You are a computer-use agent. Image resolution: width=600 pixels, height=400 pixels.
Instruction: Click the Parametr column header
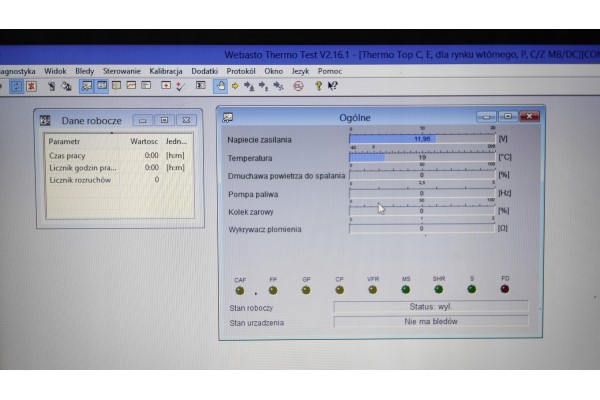point(64,141)
